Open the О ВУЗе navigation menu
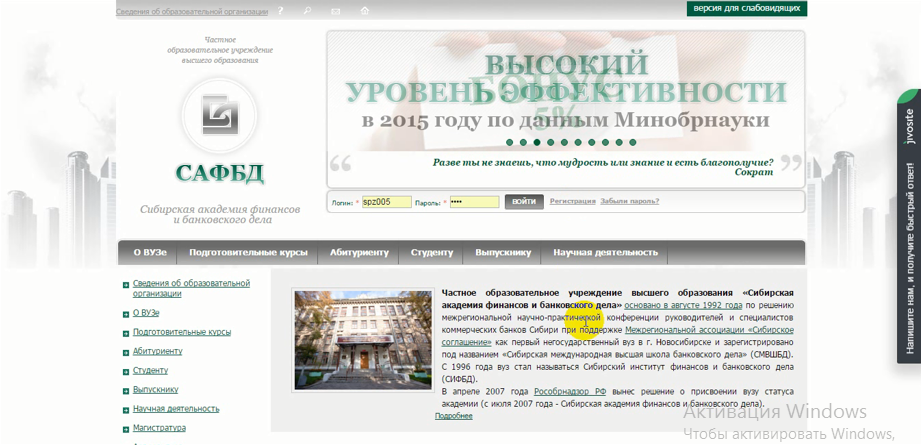 [x=150, y=252]
